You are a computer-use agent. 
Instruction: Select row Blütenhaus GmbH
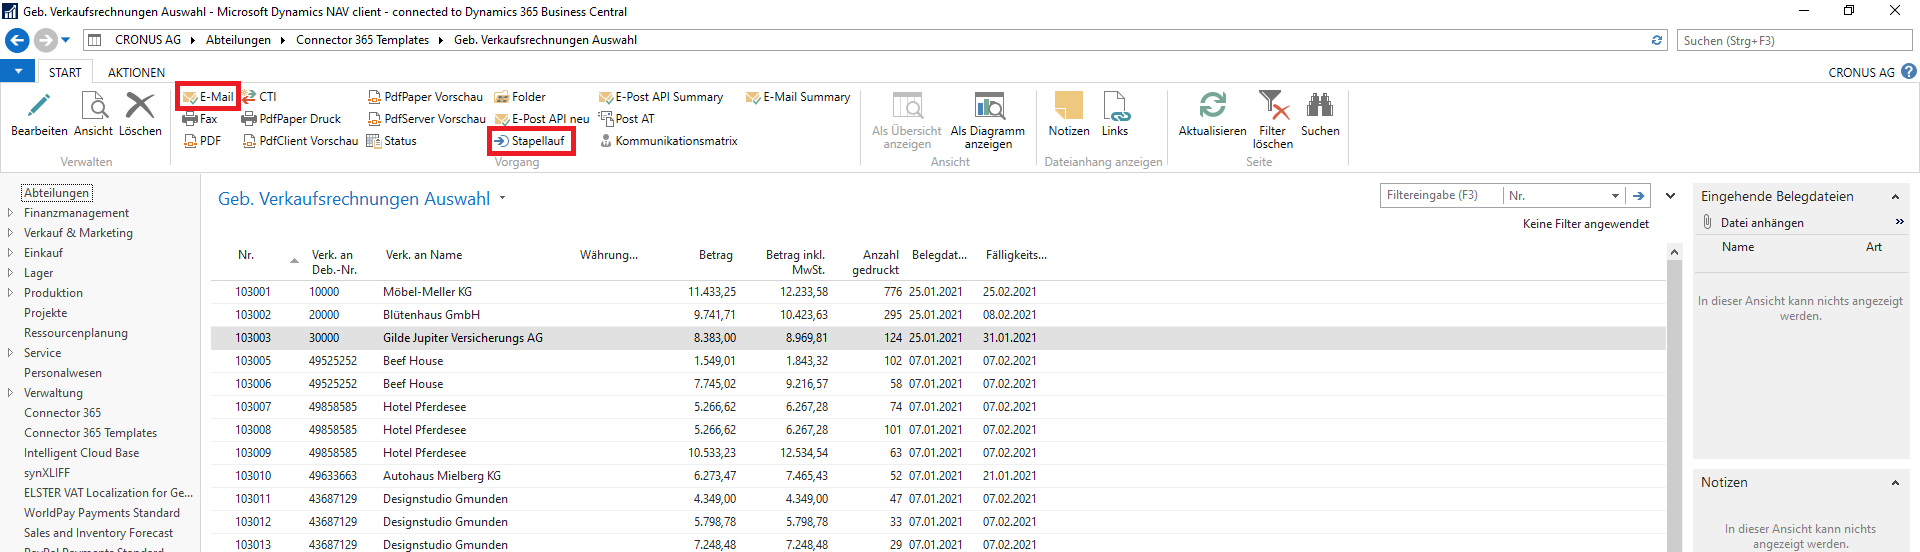pyautogui.click(x=938, y=315)
